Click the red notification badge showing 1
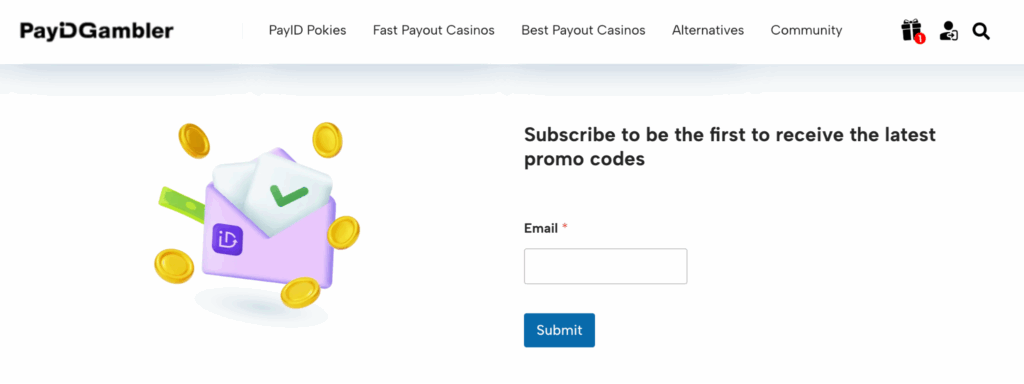 [x=920, y=39]
